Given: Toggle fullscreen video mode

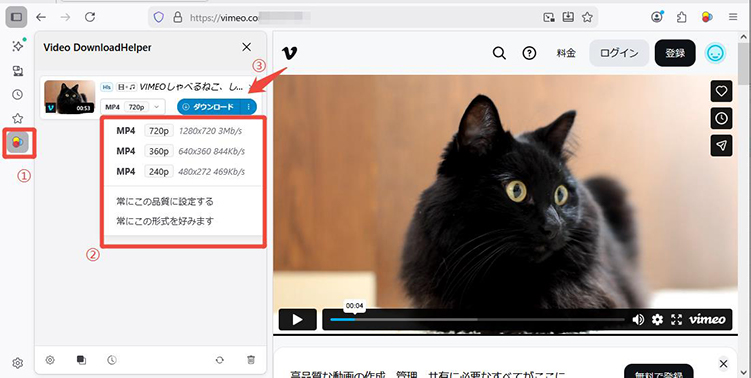Looking at the screenshot, I should 676,320.
